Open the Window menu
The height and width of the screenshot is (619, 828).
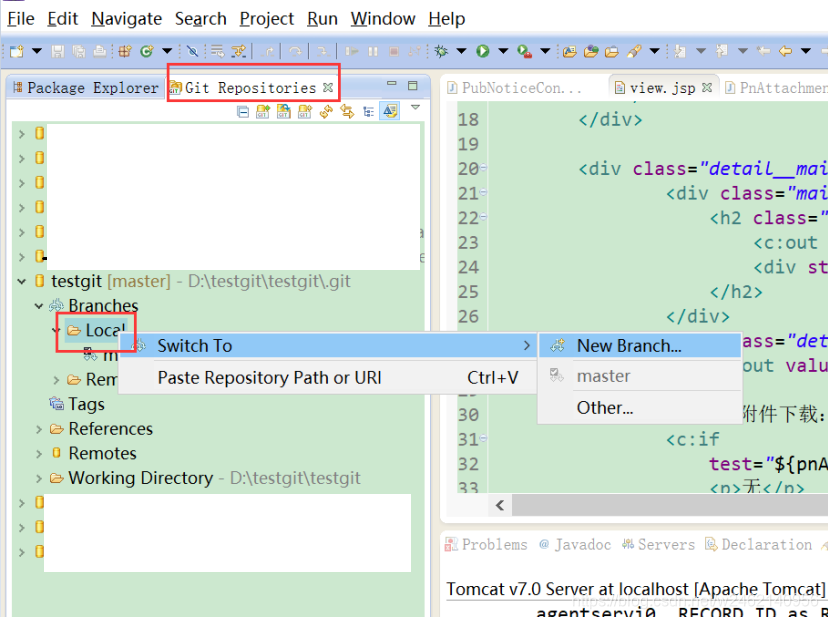383,19
